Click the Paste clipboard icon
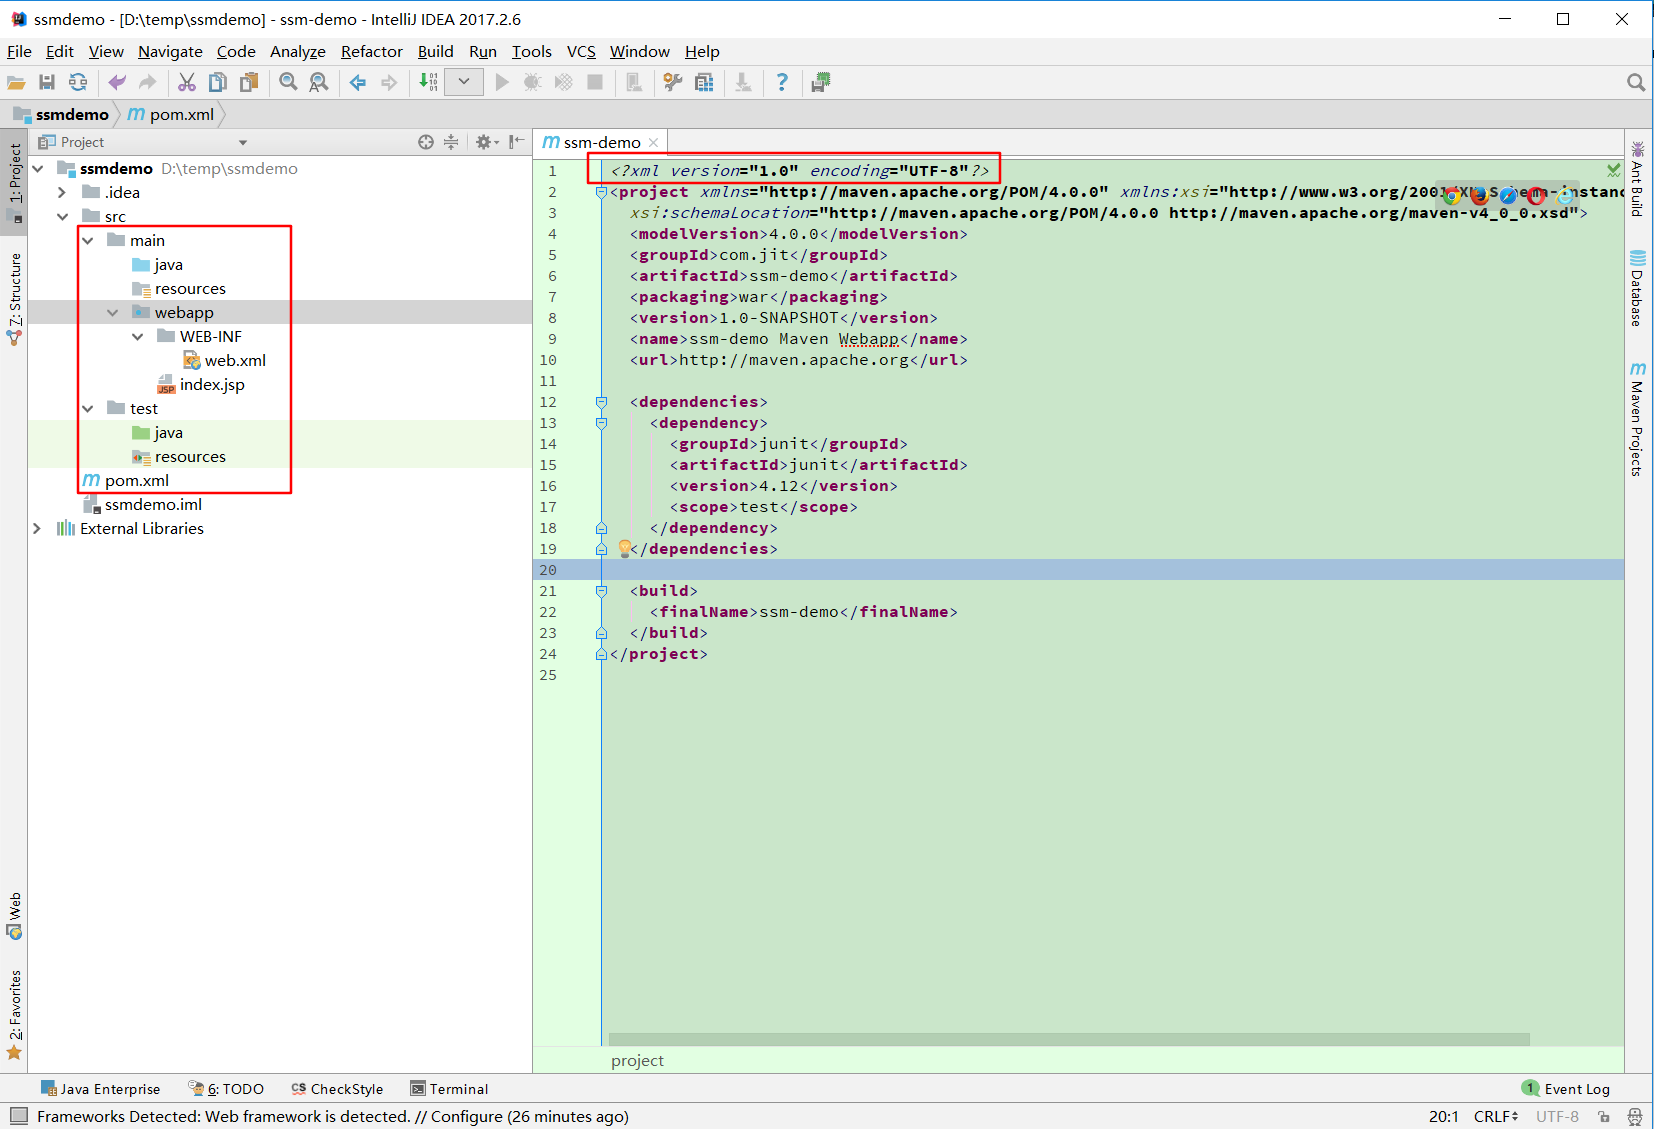 tap(248, 83)
